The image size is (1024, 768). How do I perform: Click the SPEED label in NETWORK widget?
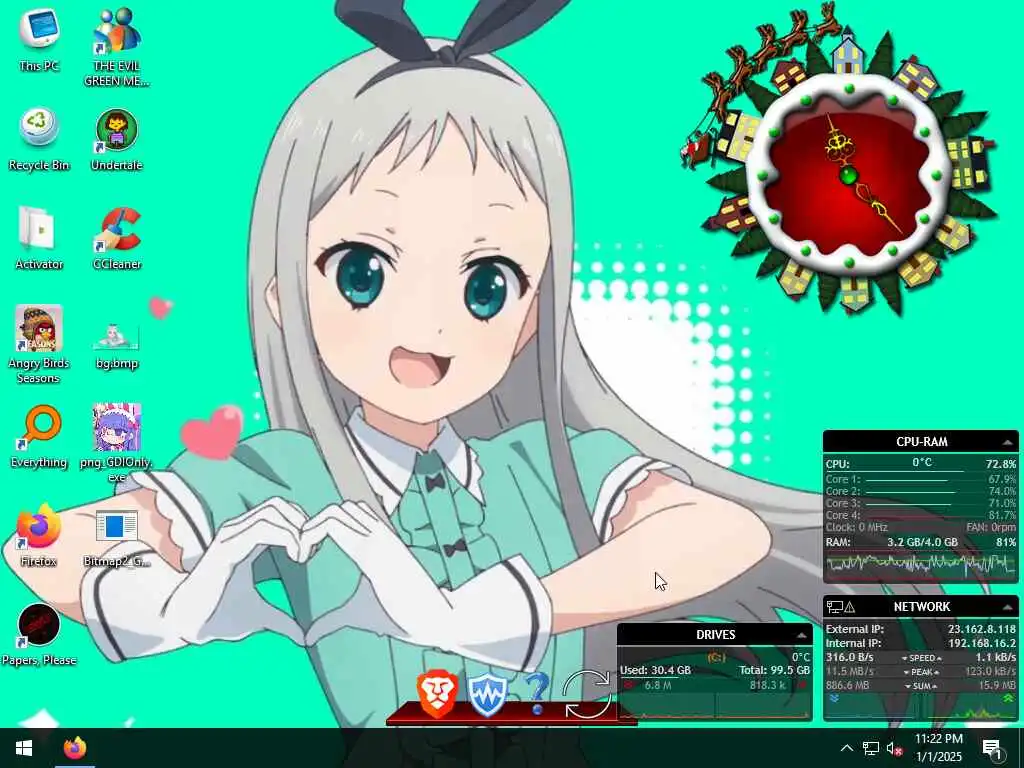pos(921,658)
